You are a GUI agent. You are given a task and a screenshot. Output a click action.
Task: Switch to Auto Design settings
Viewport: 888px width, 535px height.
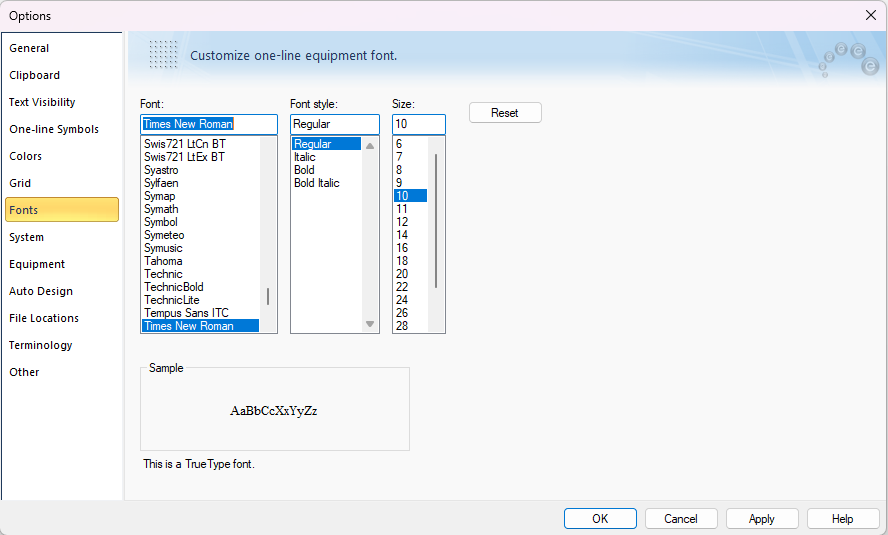pyautogui.click(x=62, y=291)
